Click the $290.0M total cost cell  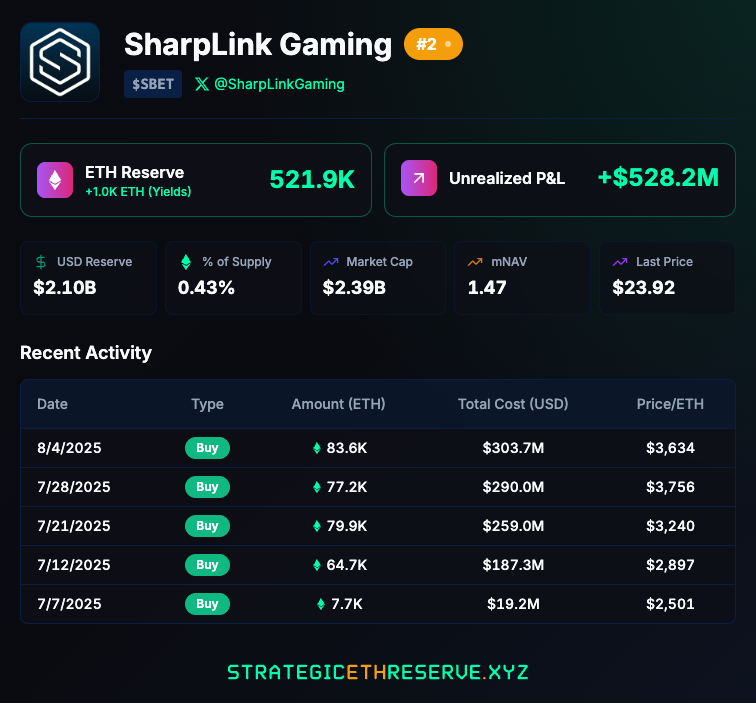tap(513, 487)
